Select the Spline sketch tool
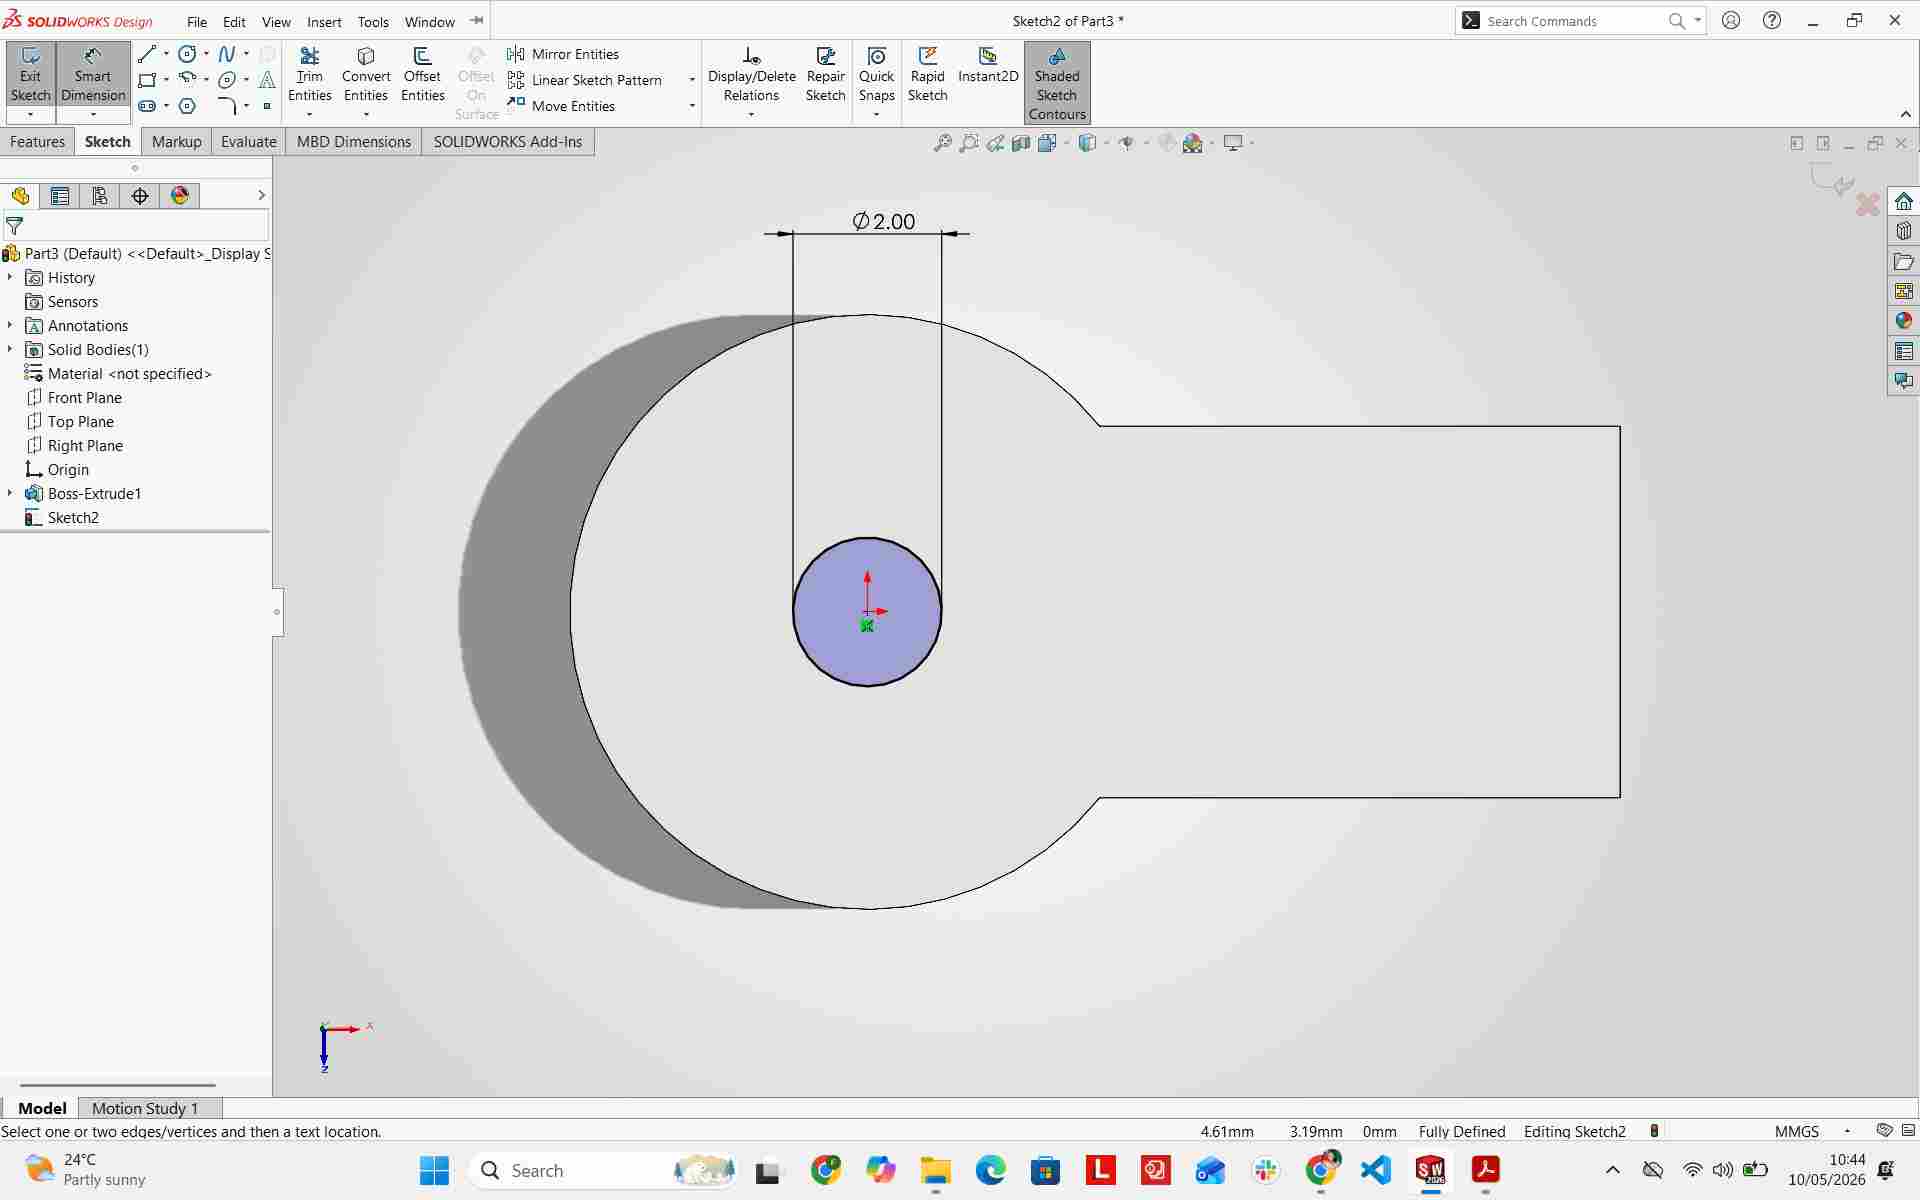Screen dimensions: 1920x1200 (227, 54)
